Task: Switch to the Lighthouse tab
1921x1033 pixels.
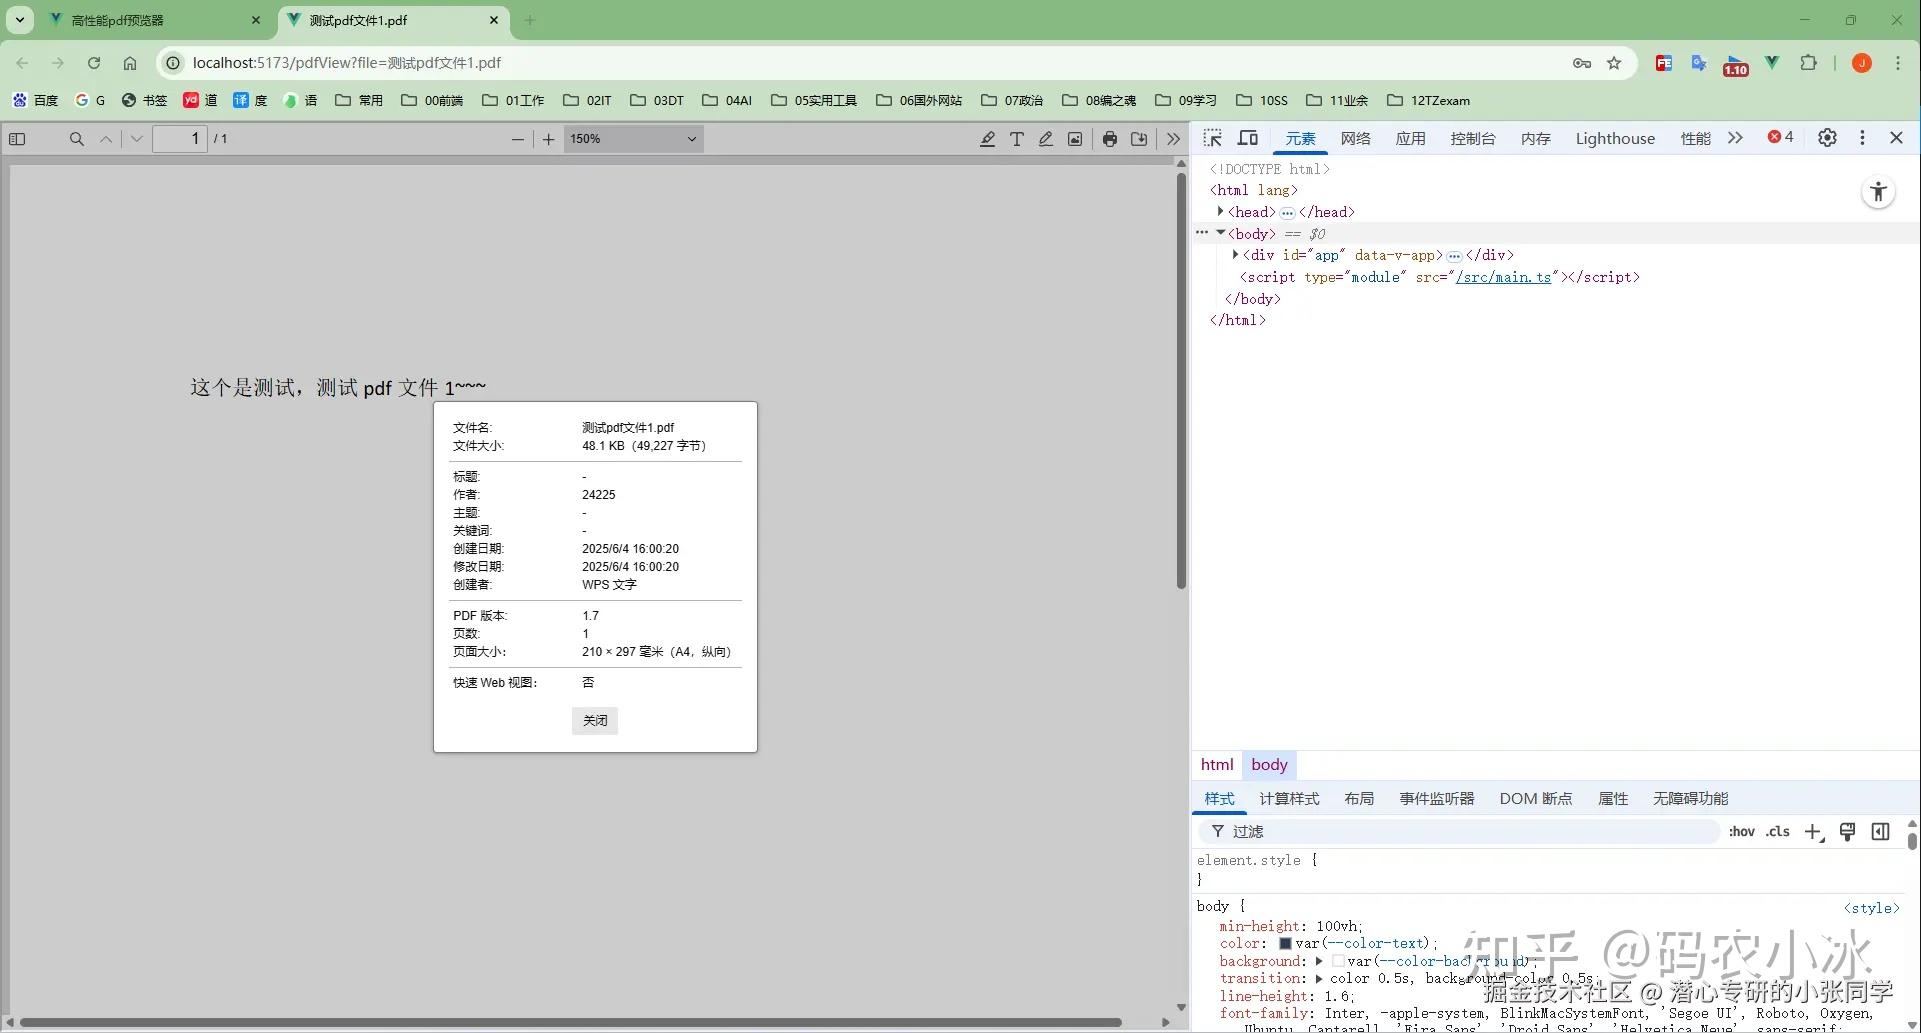Action: click(x=1615, y=138)
